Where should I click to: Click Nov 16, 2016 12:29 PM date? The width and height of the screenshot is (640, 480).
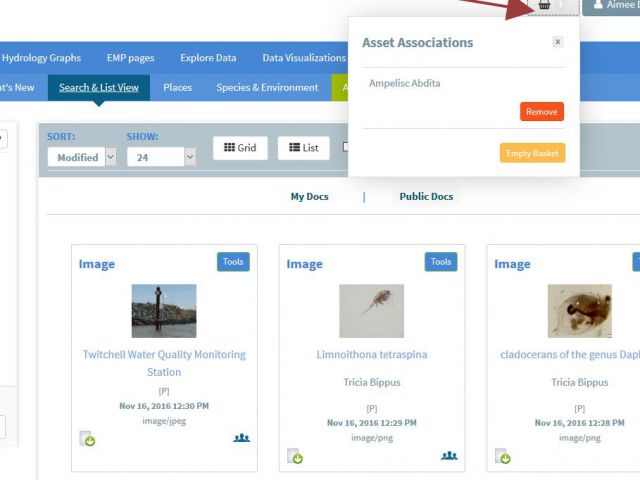point(372,423)
